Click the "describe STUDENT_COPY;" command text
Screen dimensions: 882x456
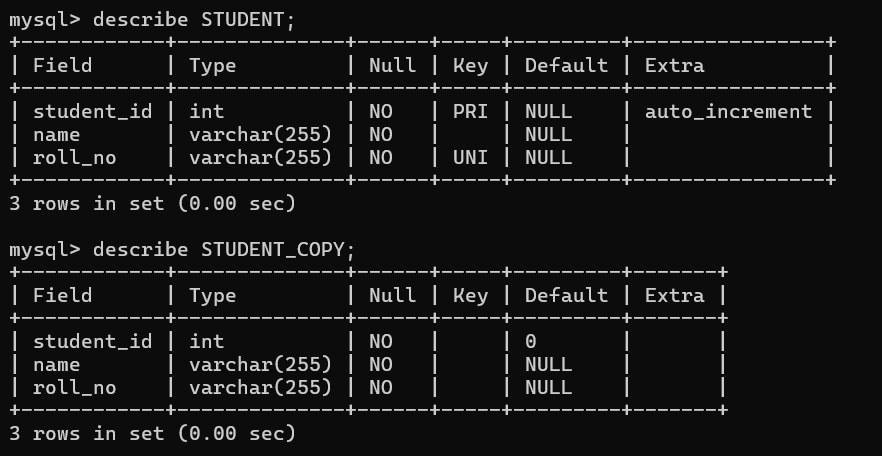pos(224,250)
